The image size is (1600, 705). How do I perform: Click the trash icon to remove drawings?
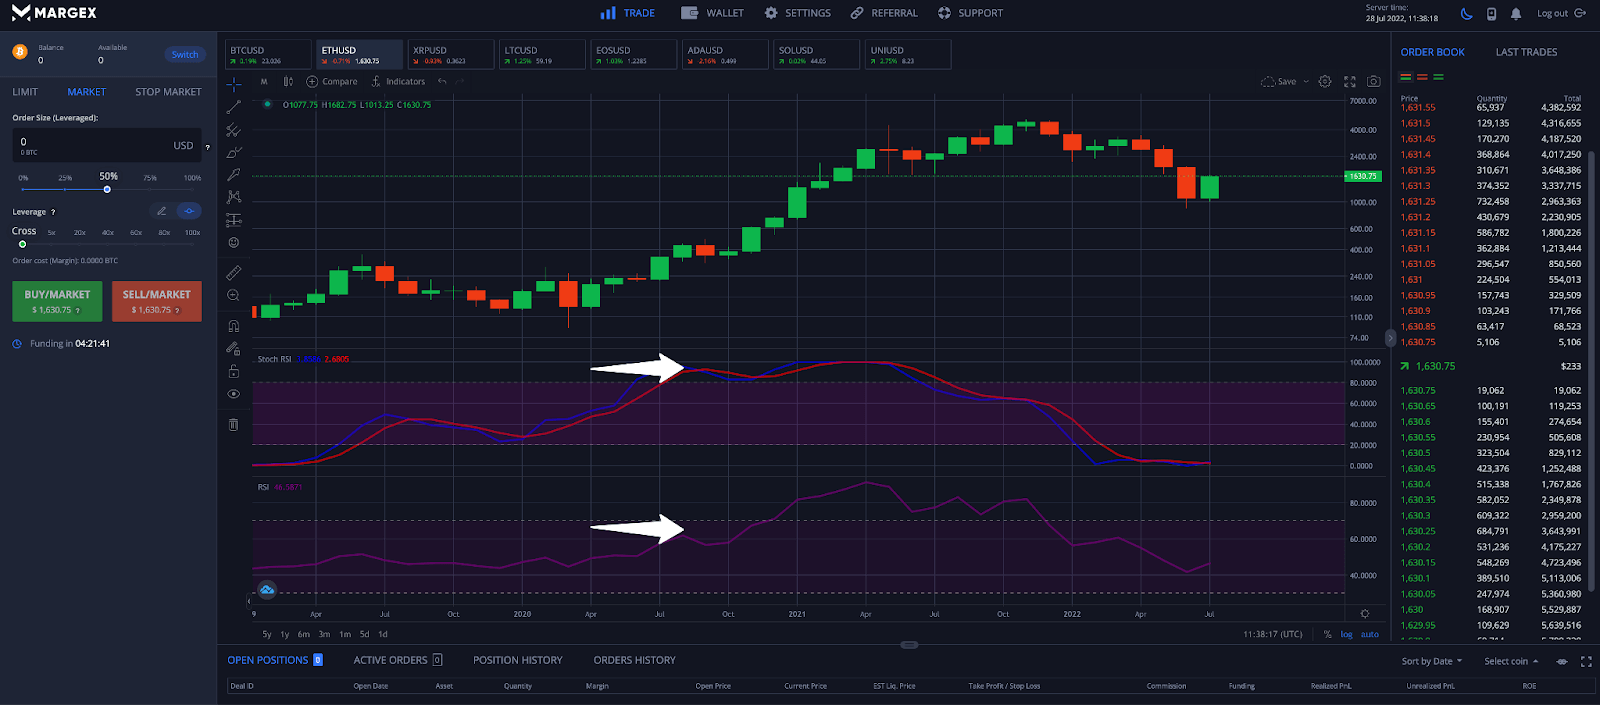click(234, 425)
